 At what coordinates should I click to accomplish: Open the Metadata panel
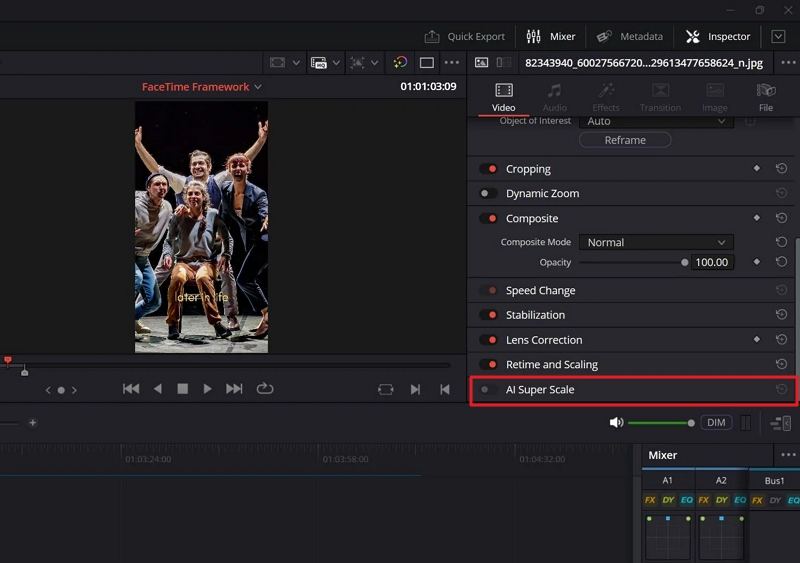tap(630, 36)
